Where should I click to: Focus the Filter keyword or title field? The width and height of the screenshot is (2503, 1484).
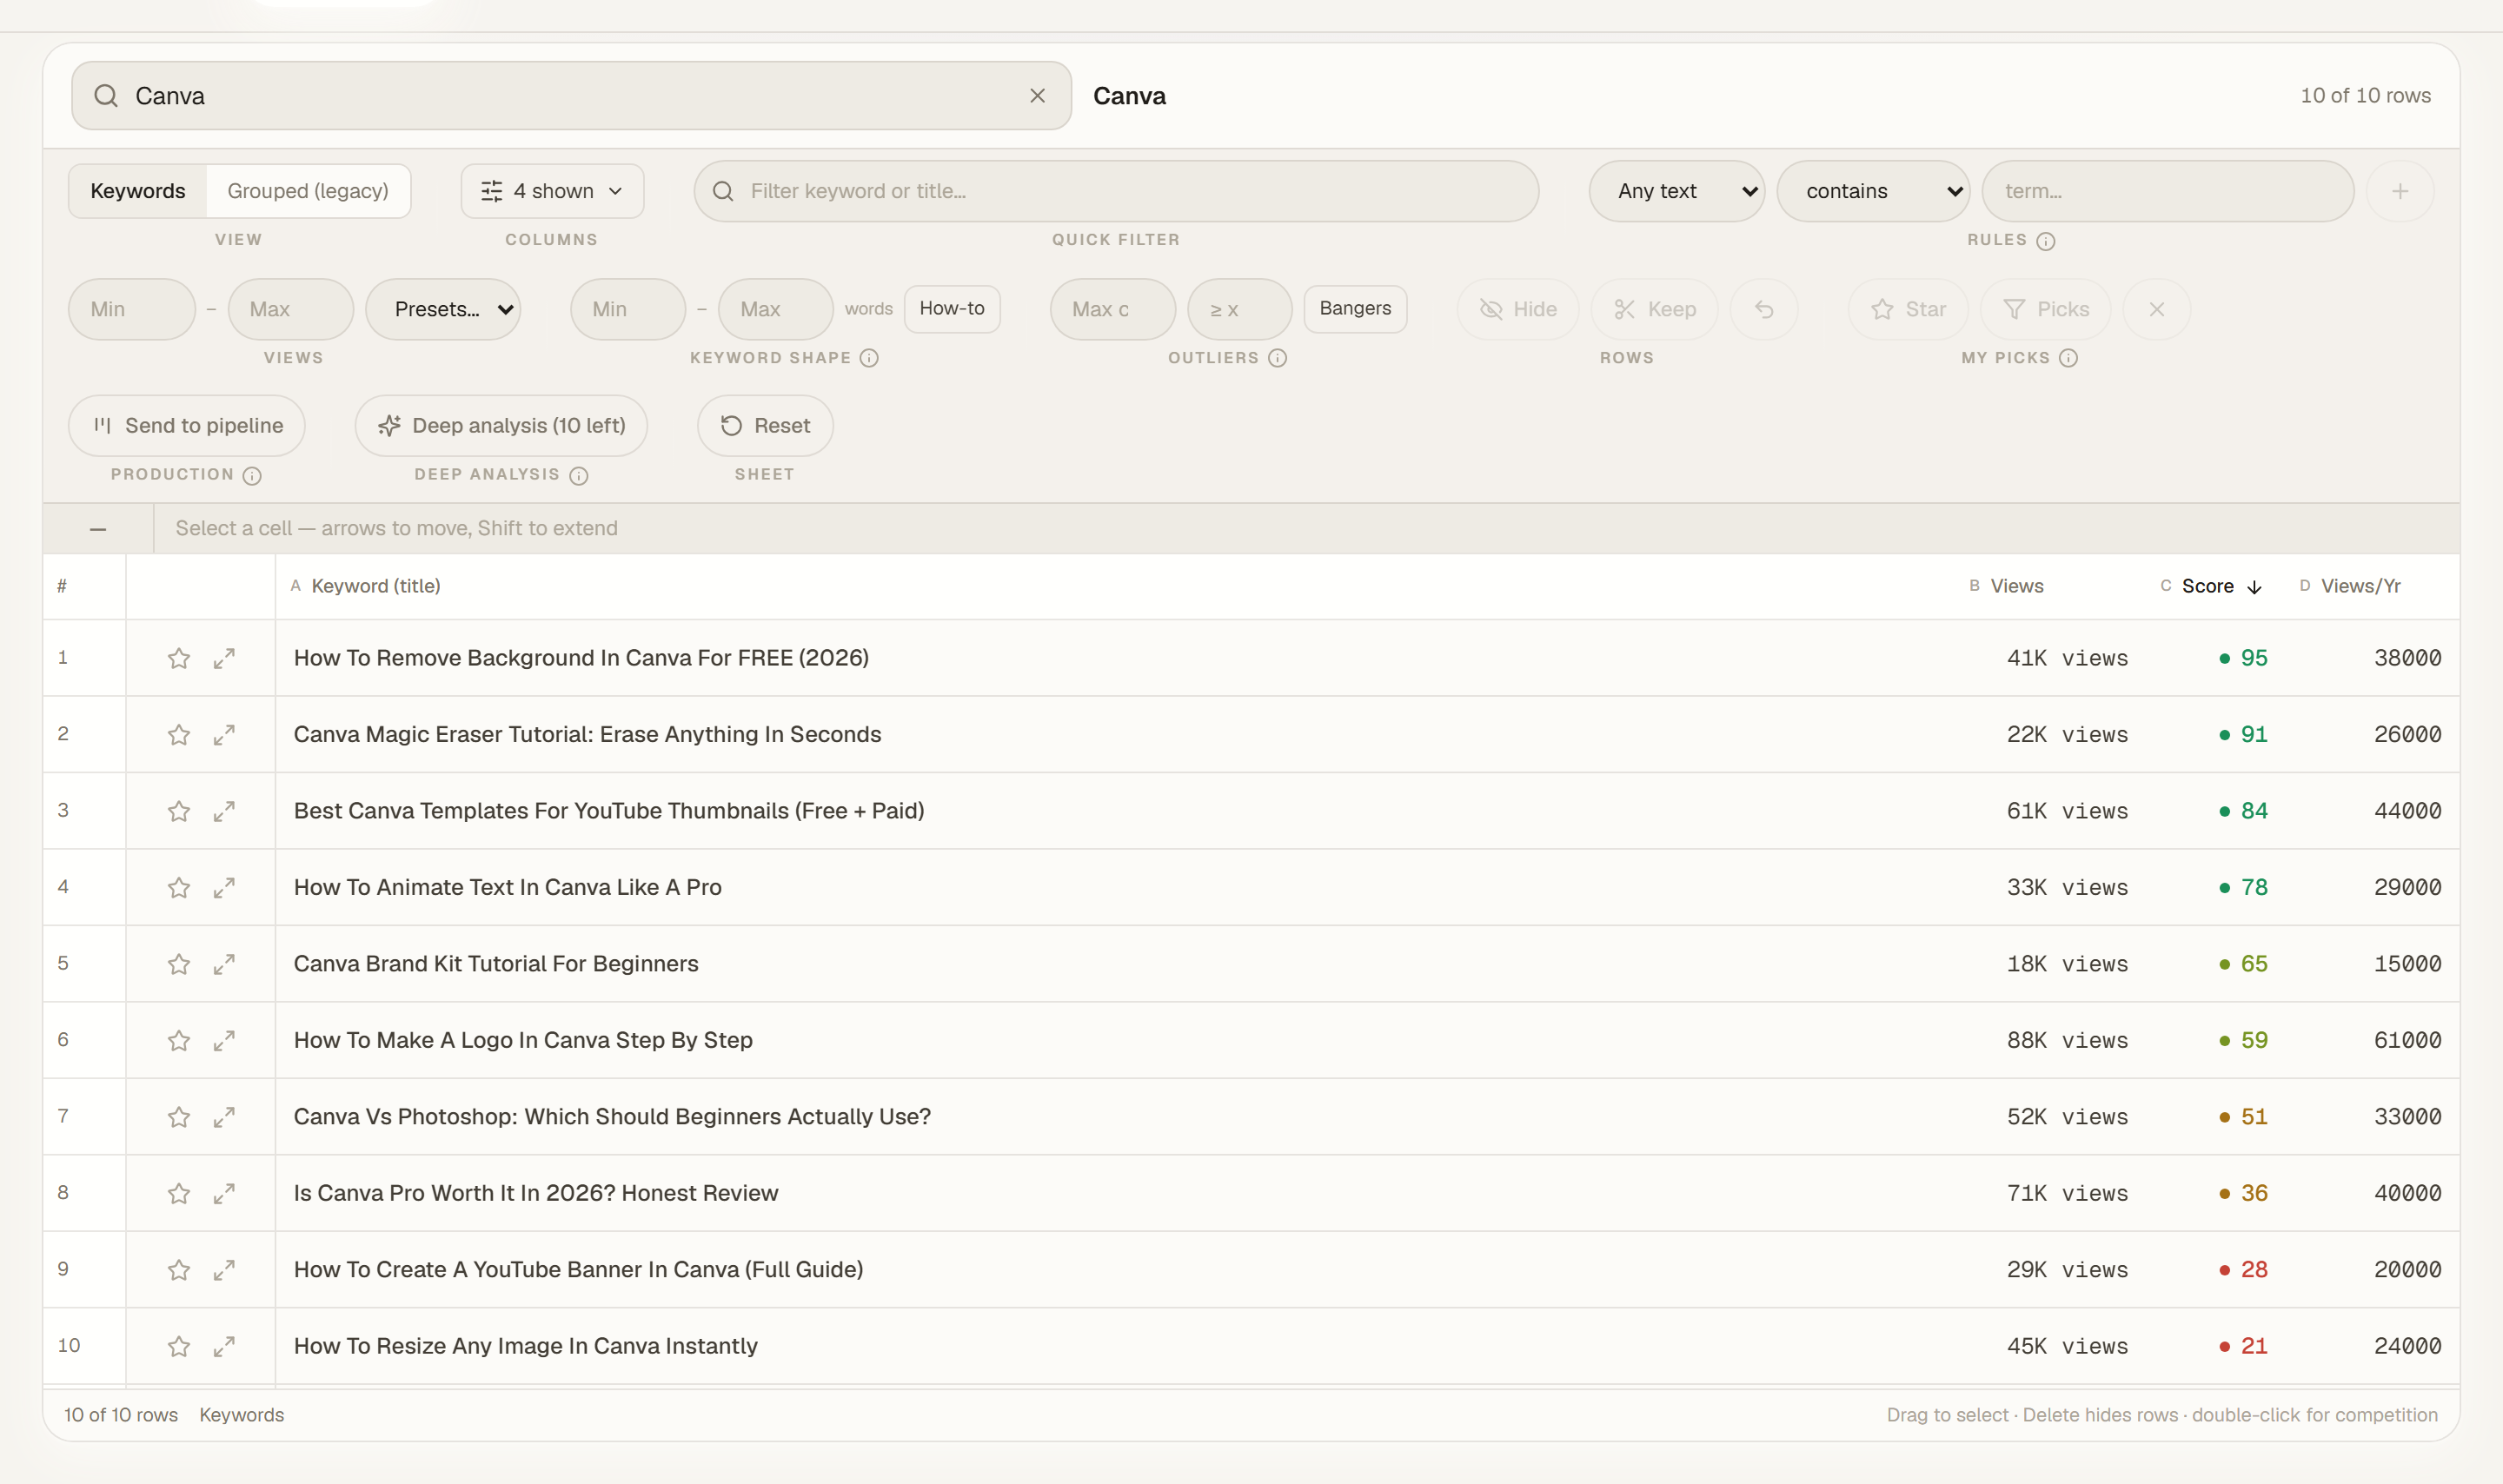[x=1116, y=191]
